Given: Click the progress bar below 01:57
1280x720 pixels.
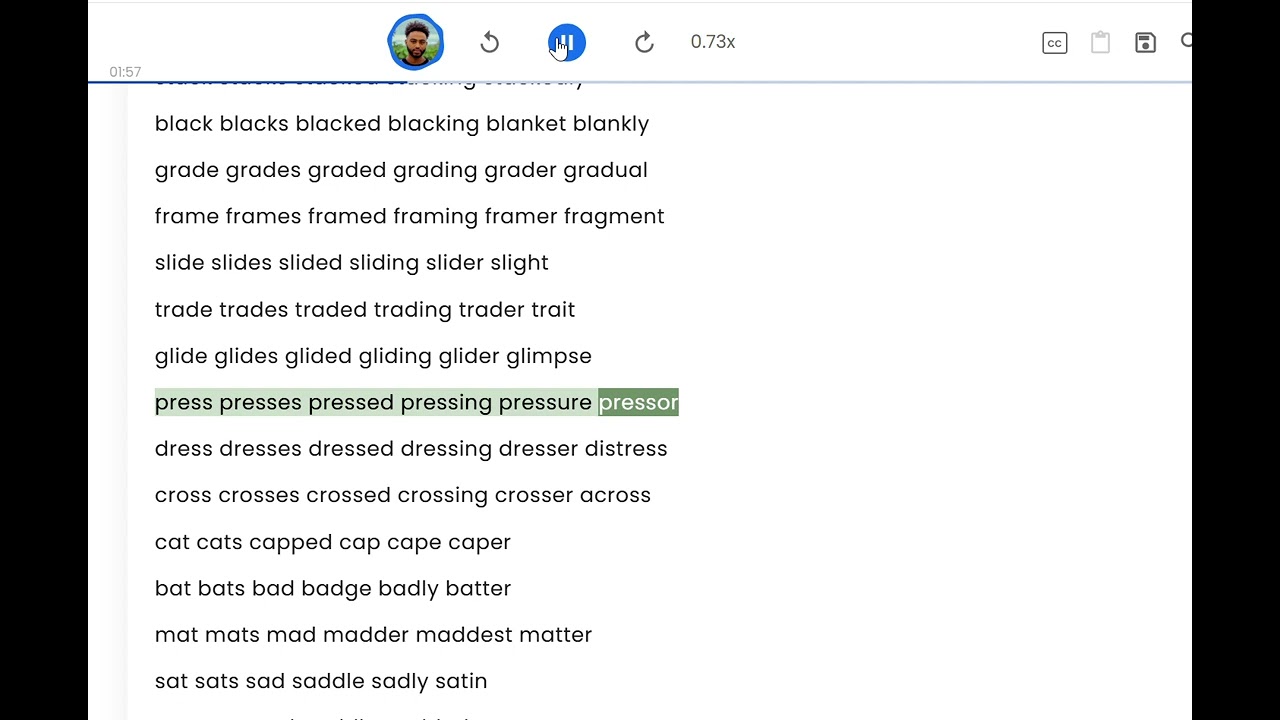Looking at the screenshot, I should click(640, 81).
